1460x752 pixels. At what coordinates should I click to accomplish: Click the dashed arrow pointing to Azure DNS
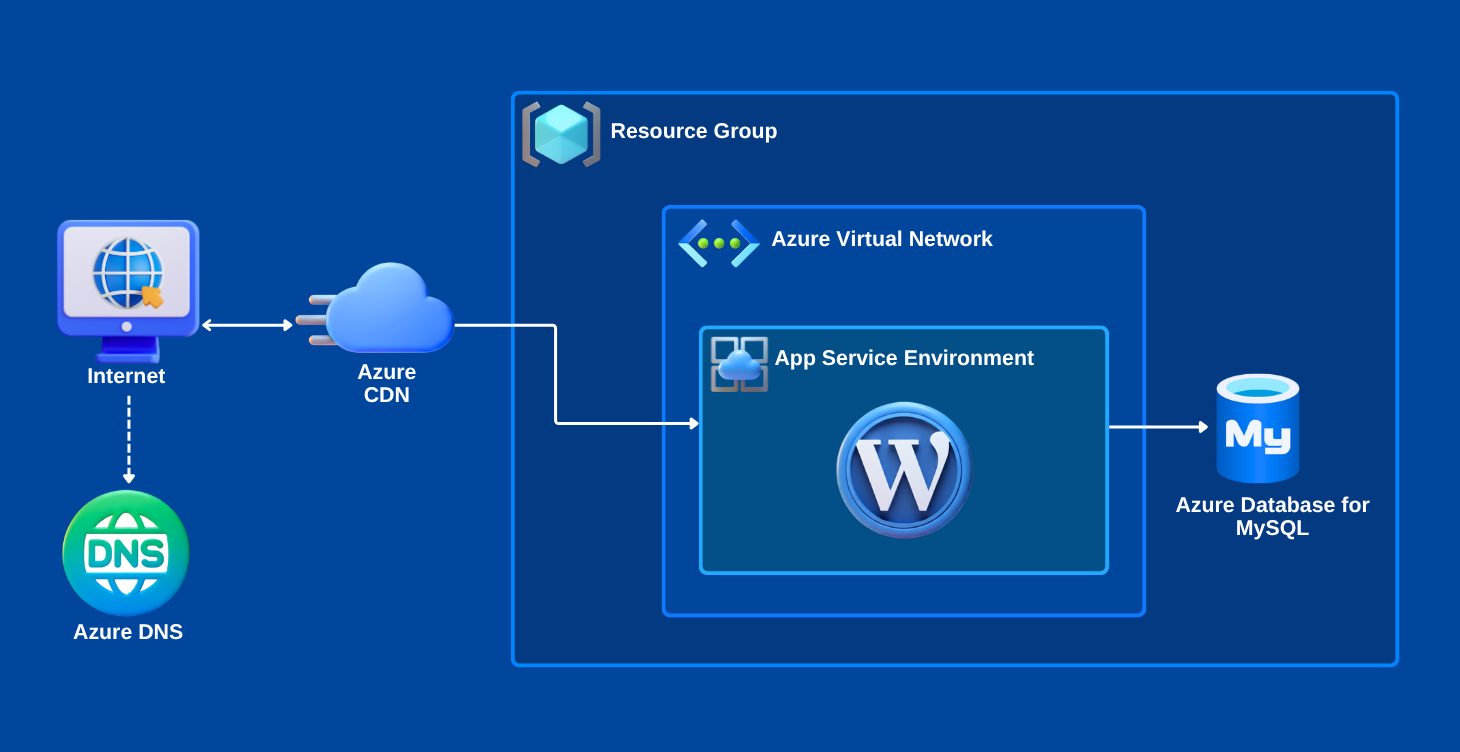(x=128, y=438)
